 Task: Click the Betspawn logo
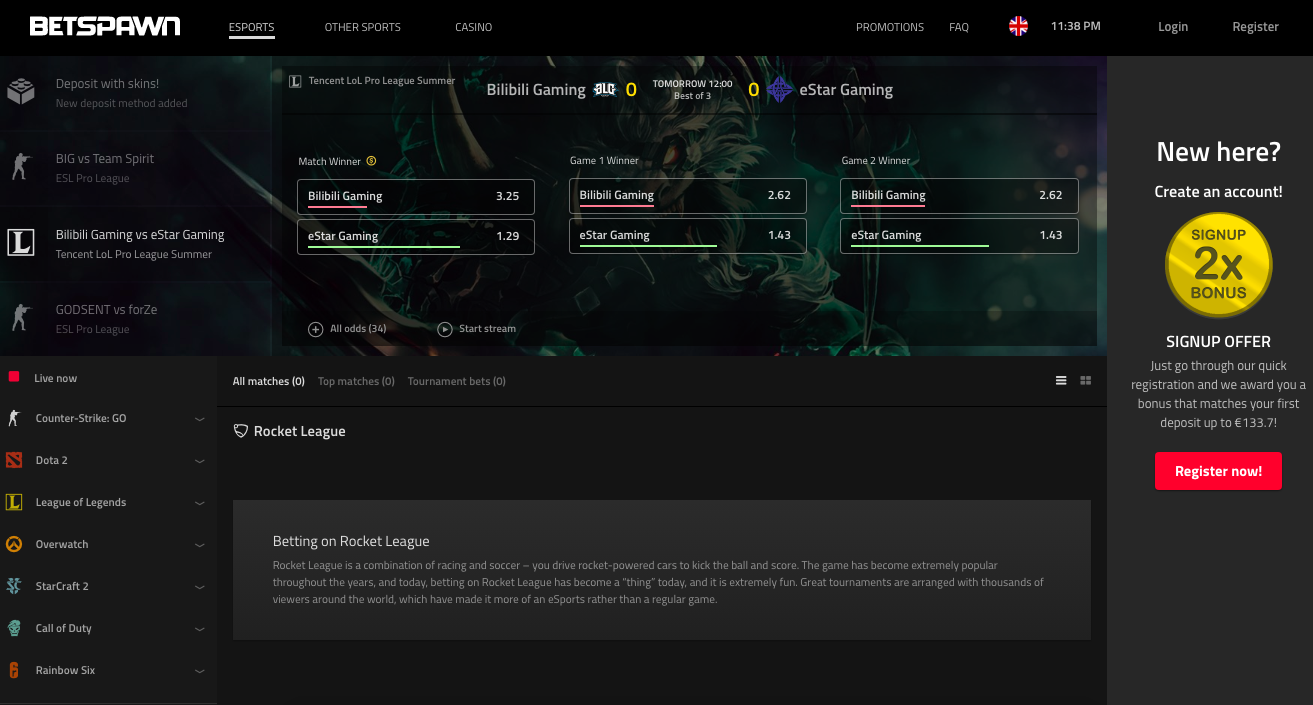105,27
